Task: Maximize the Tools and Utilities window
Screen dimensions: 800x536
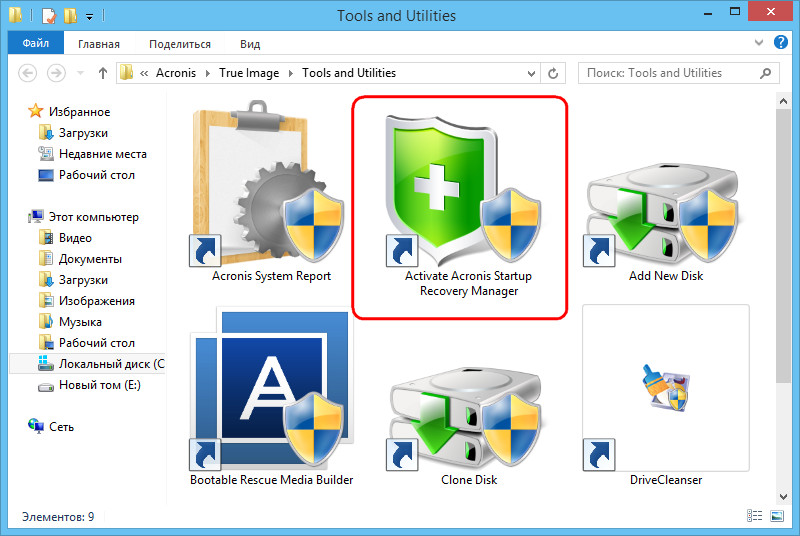Action: [x=735, y=12]
